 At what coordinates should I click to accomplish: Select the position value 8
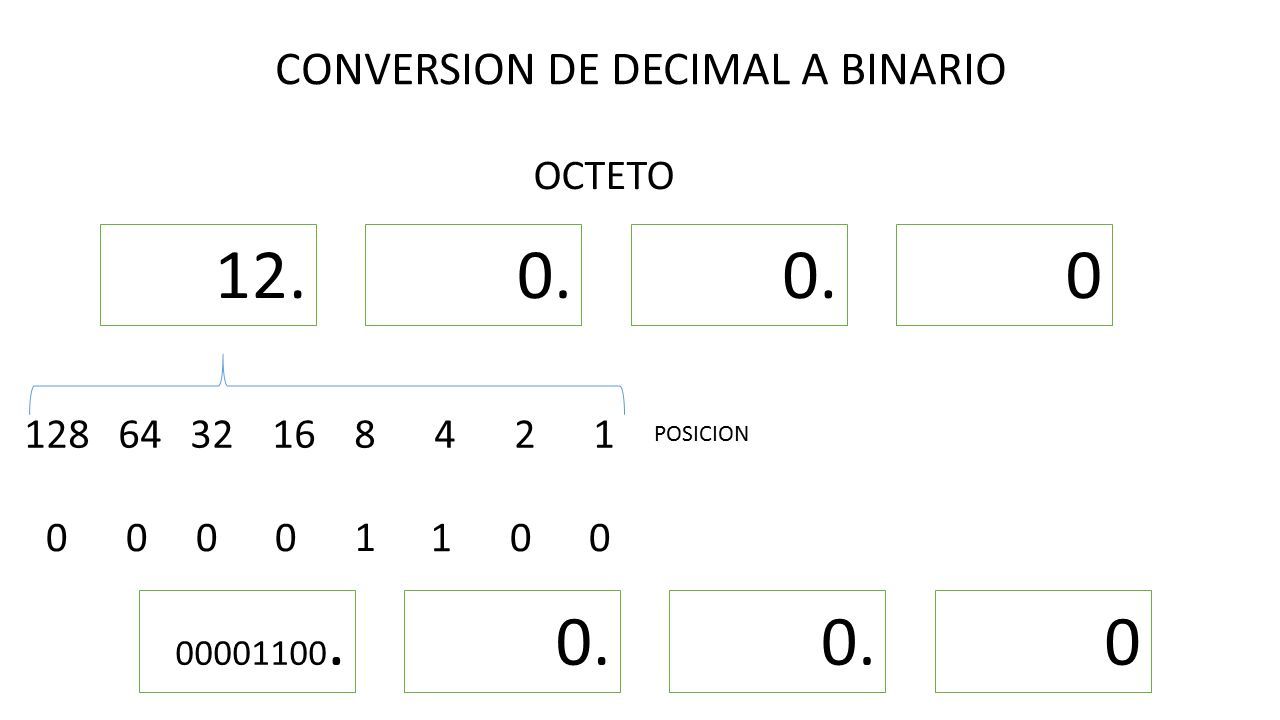click(363, 435)
